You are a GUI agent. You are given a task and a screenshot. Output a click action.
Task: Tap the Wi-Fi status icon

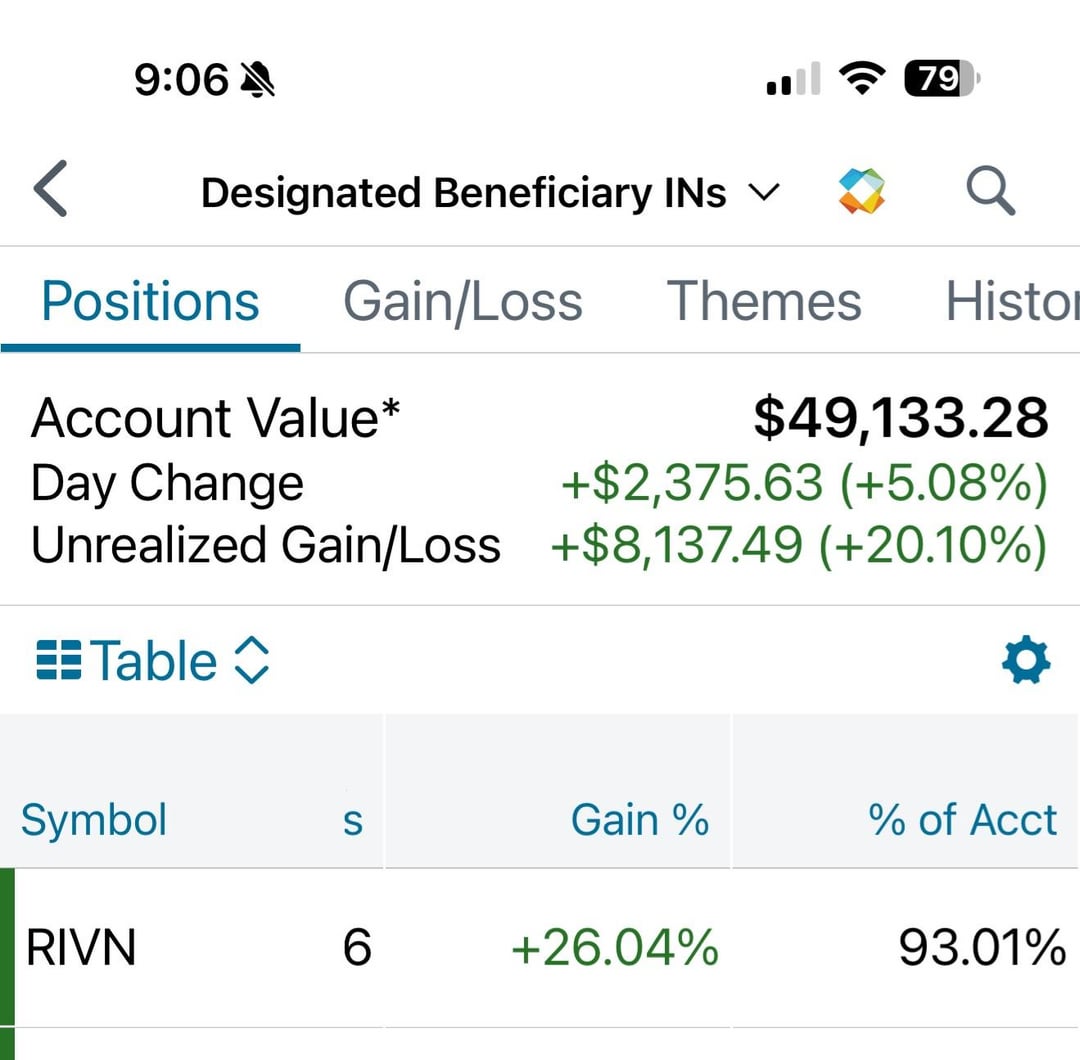coord(860,78)
